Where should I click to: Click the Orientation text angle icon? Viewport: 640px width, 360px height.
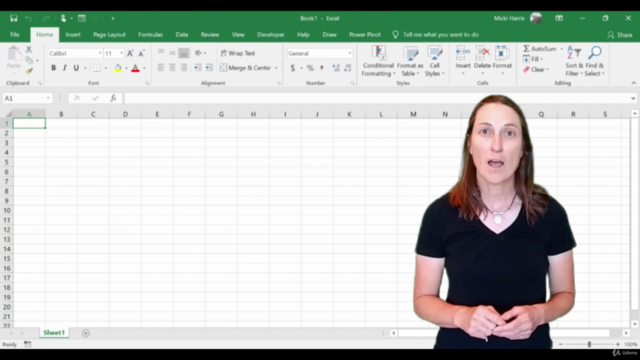click(198, 53)
